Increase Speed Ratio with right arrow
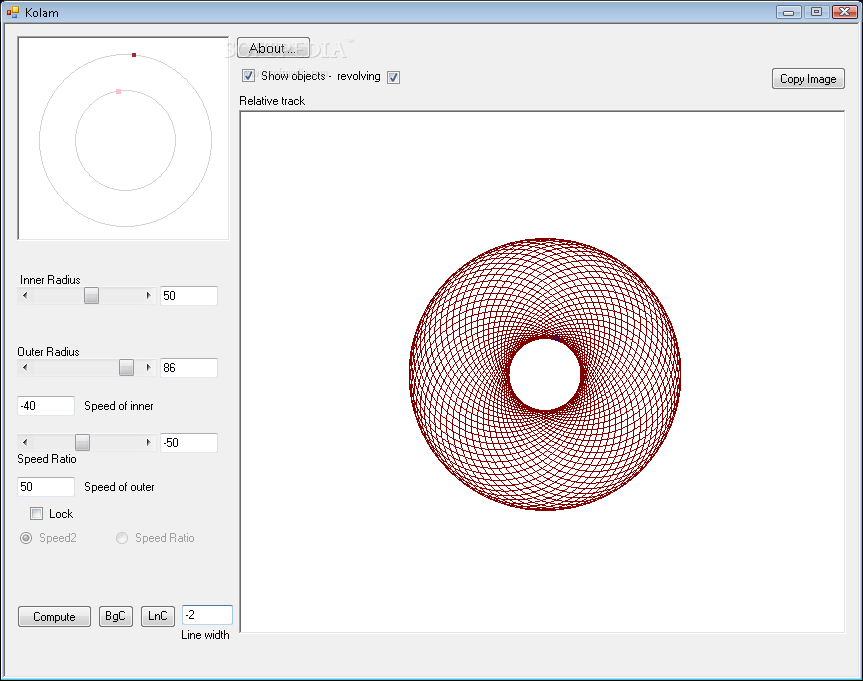Image resolution: width=863 pixels, height=681 pixels. [x=148, y=442]
